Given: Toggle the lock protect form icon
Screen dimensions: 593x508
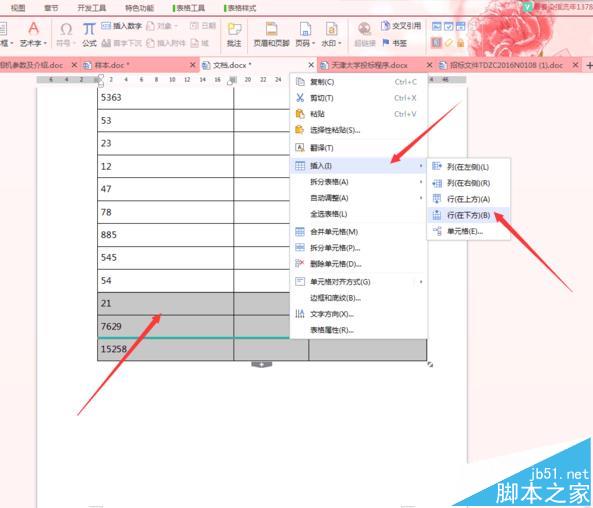Looking at the screenshot, I should (460, 43).
